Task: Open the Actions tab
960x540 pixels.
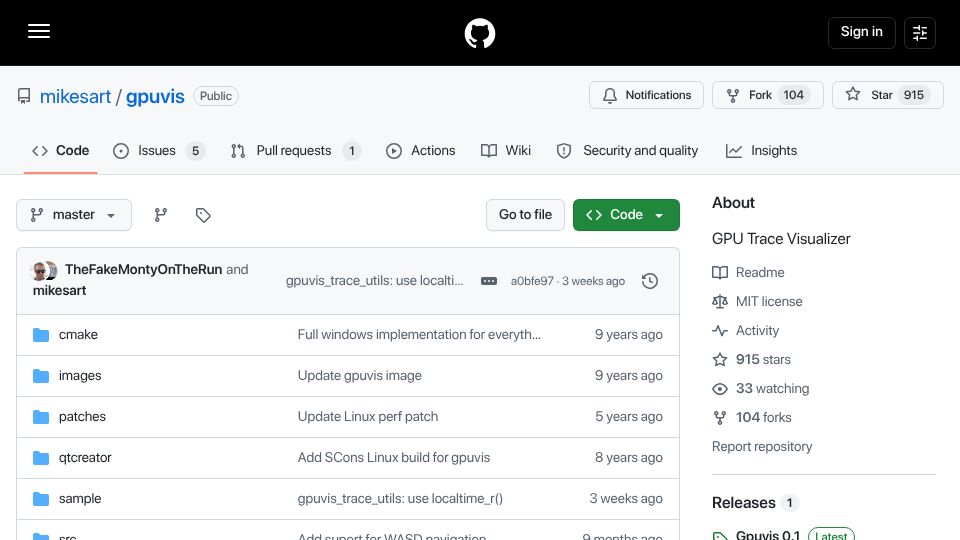Action: [x=421, y=151]
